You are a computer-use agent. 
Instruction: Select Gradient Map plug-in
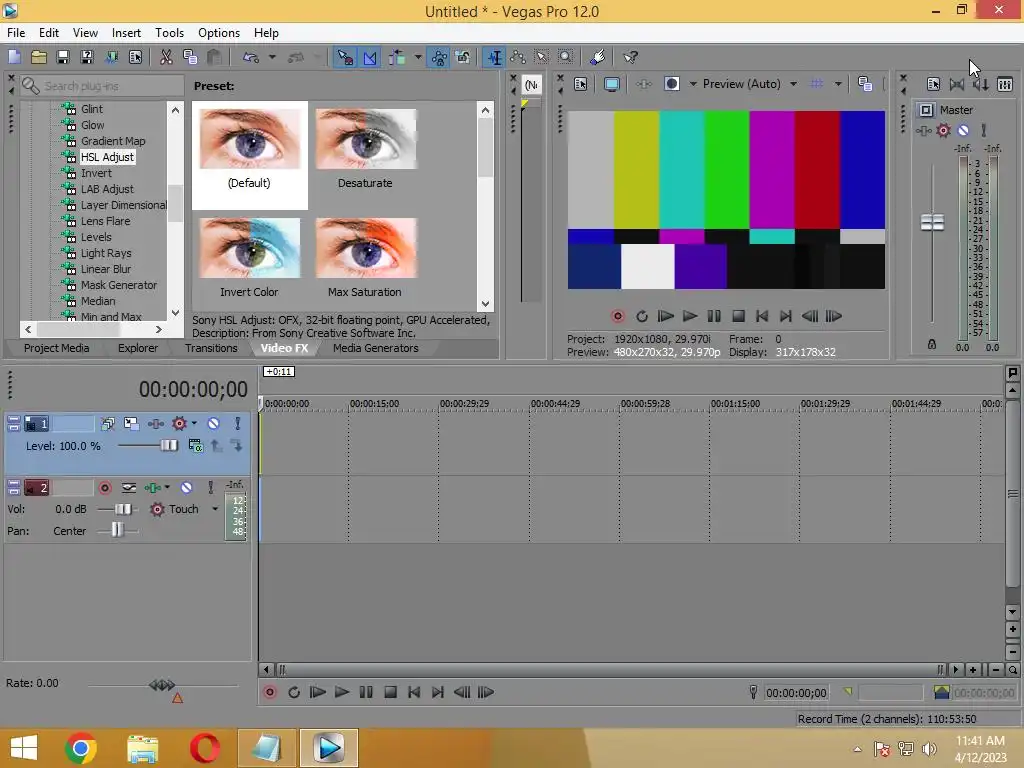point(112,141)
